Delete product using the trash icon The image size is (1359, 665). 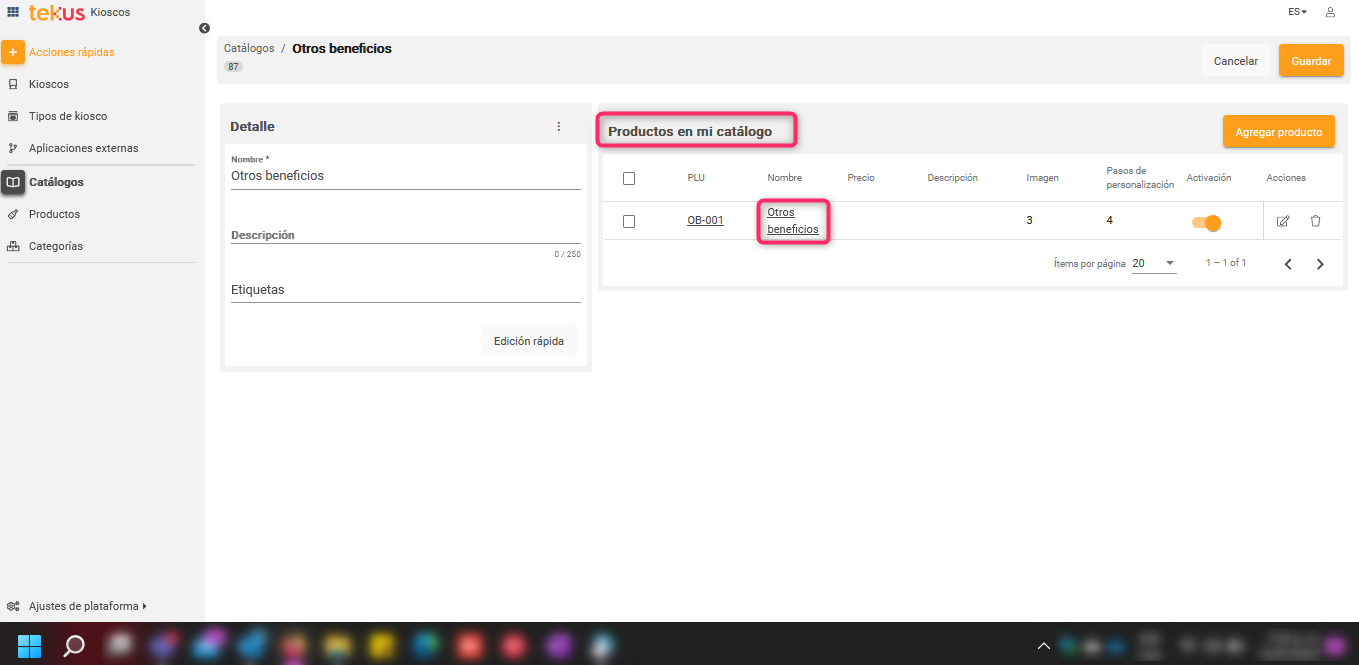click(x=1315, y=221)
